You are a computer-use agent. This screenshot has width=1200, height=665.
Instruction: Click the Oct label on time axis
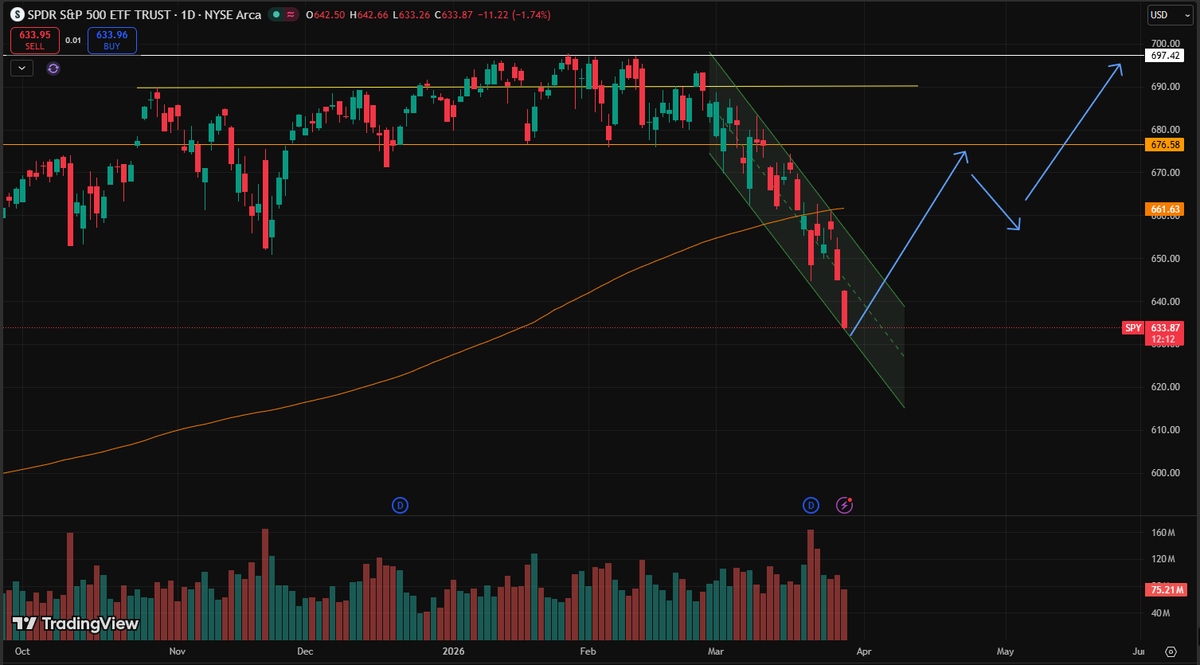point(23,650)
